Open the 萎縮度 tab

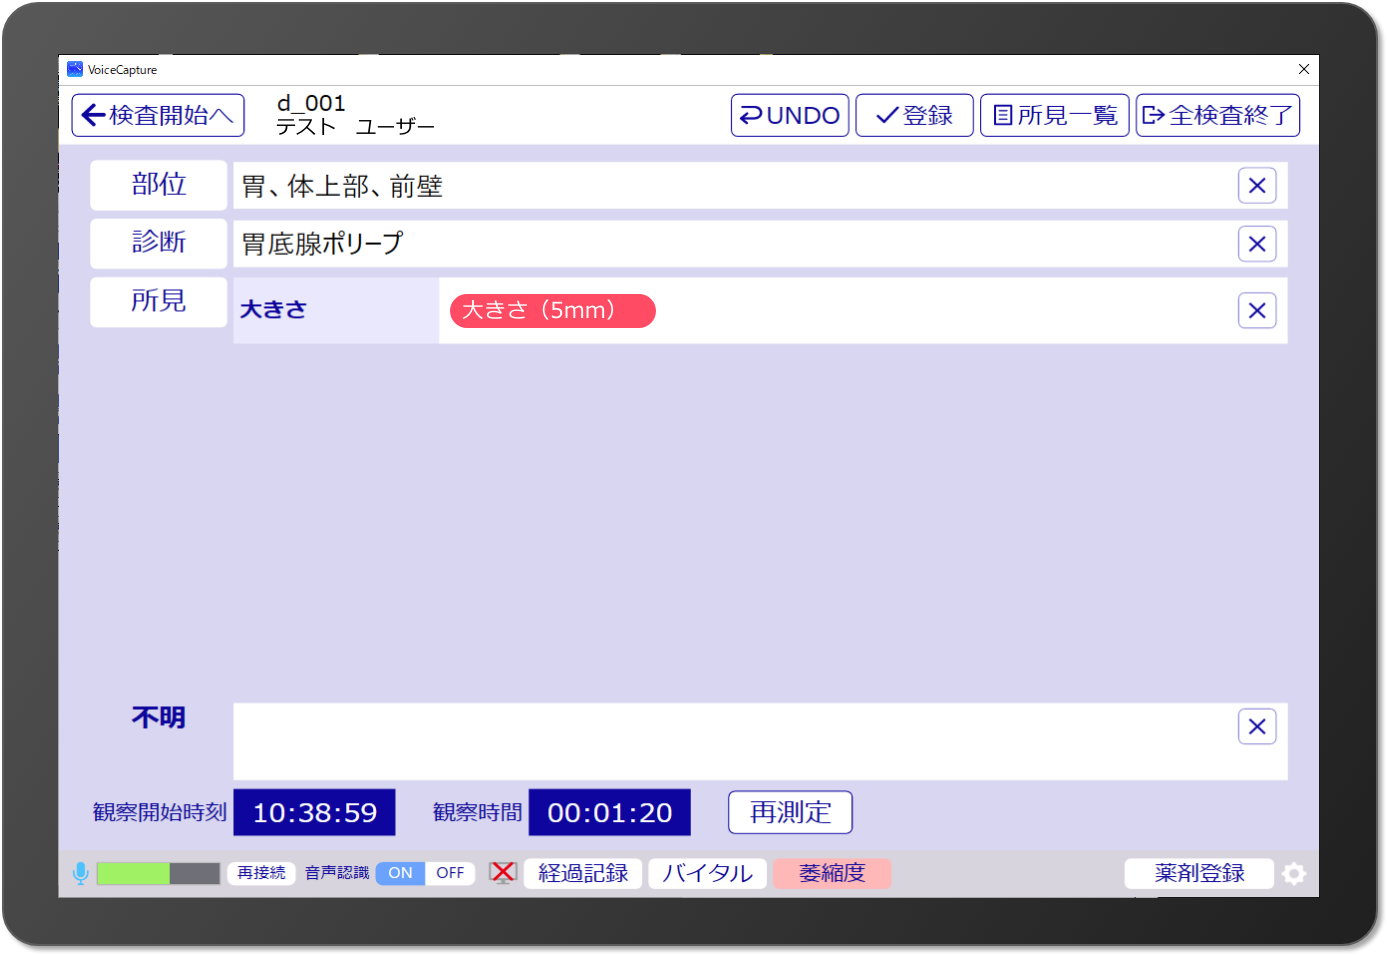click(832, 873)
